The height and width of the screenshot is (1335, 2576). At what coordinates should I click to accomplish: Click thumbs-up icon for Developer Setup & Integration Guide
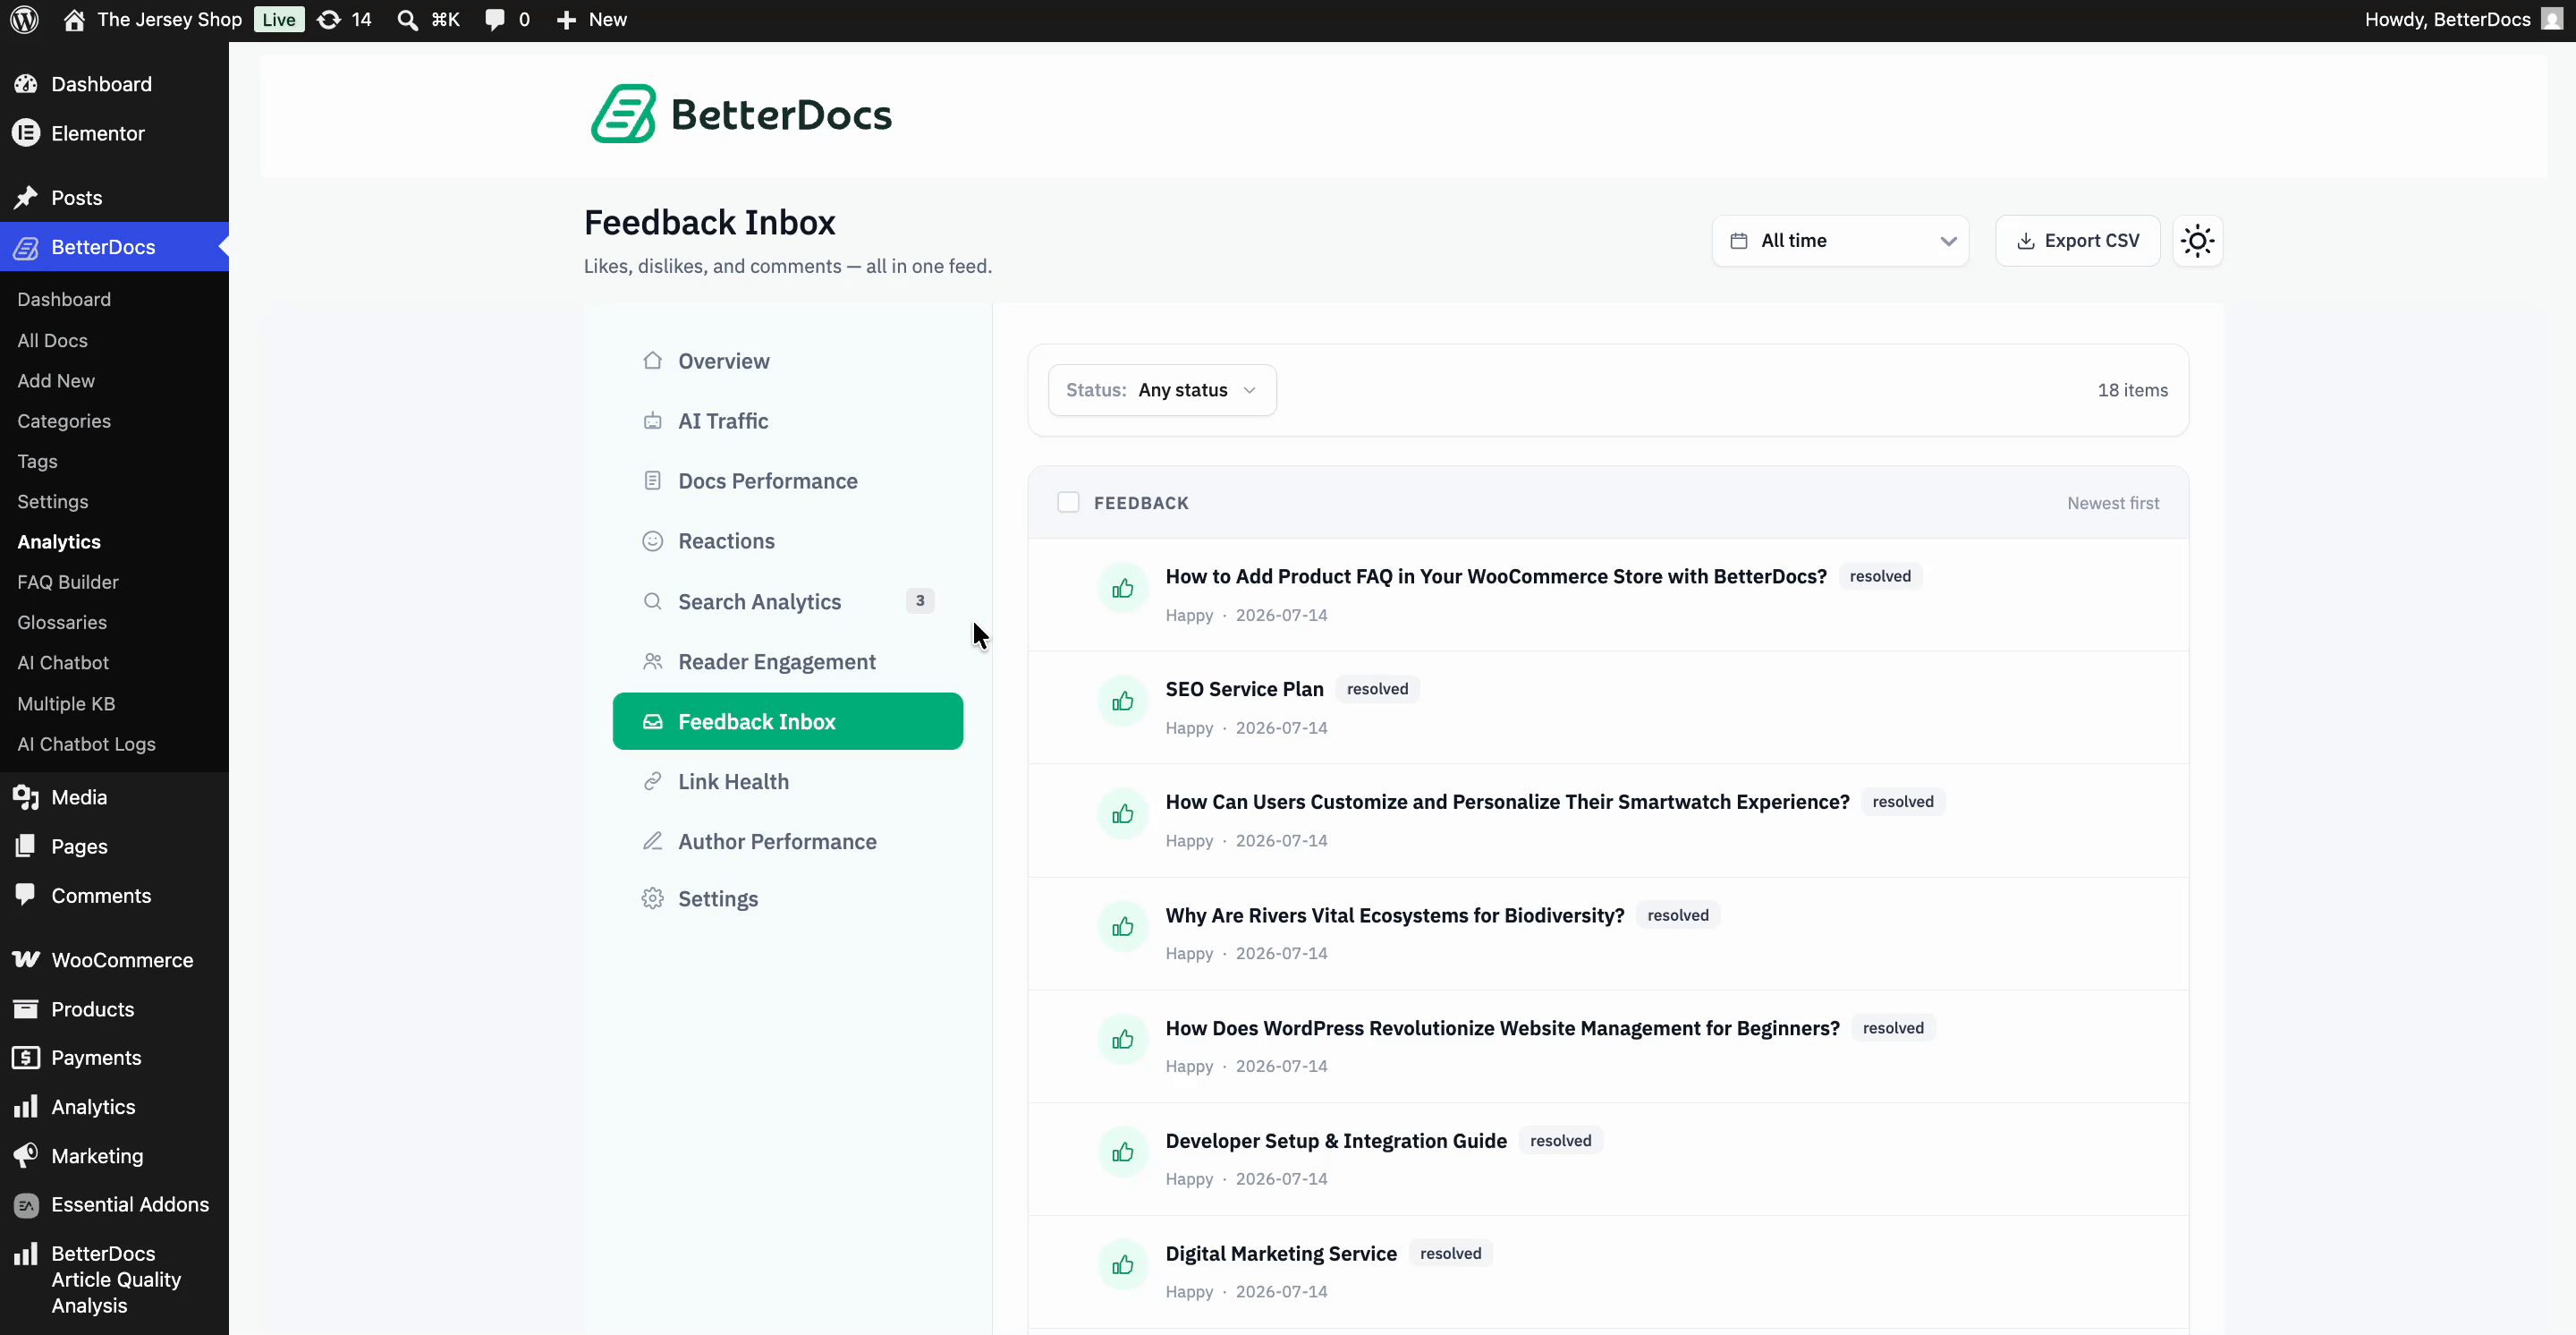[1123, 1152]
